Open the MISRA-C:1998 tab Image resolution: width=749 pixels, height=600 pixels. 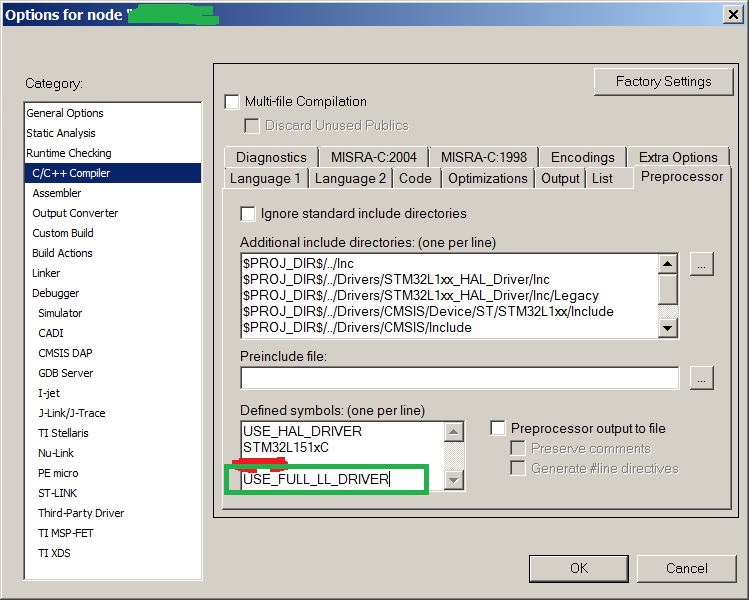click(483, 157)
